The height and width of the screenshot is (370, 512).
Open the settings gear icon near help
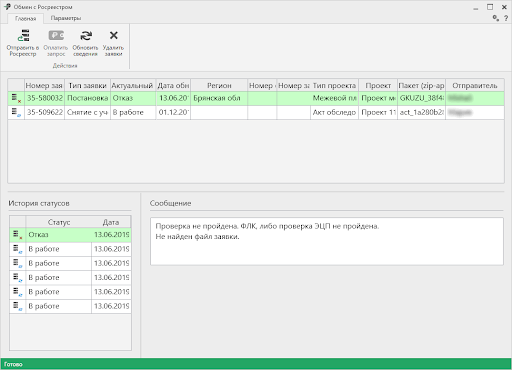click(x=496, y=18)
